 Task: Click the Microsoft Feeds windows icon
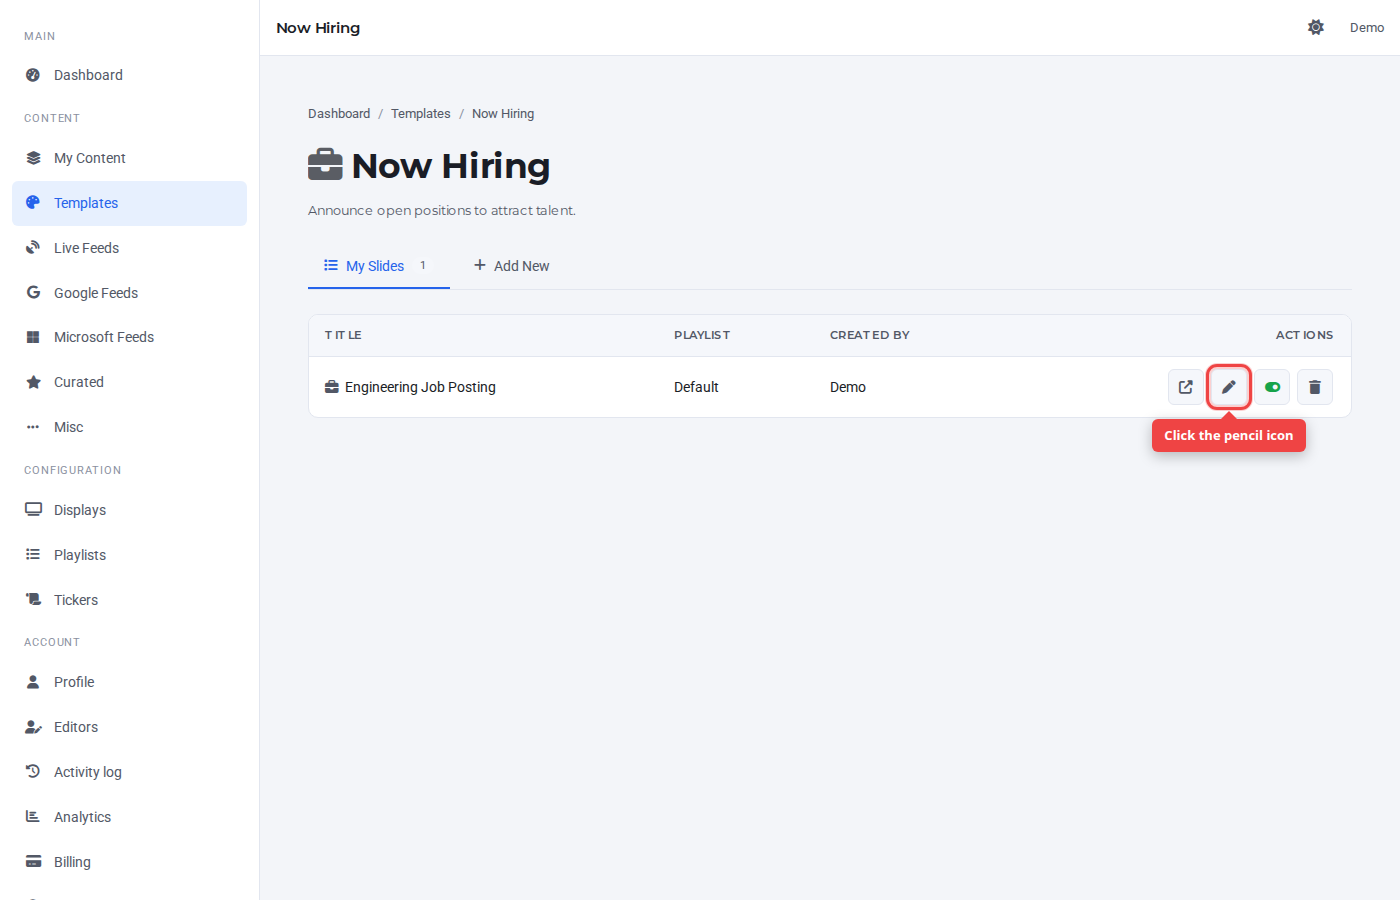(x=33, y=337)
